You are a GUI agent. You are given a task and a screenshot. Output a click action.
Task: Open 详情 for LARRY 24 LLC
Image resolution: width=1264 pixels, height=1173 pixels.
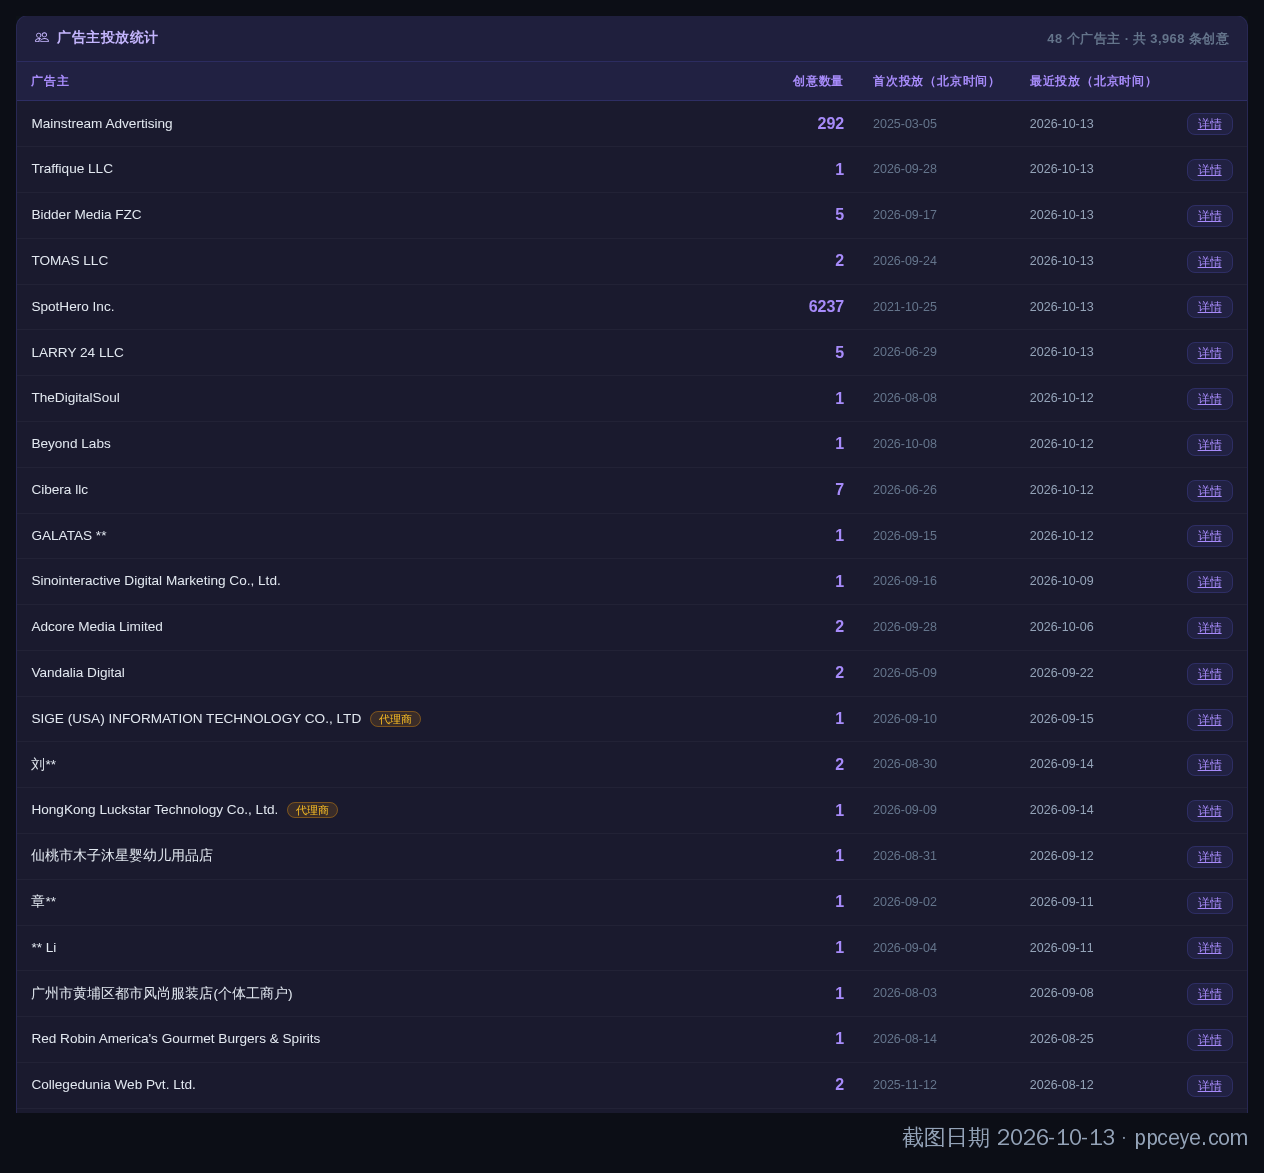pos(1210,353)
